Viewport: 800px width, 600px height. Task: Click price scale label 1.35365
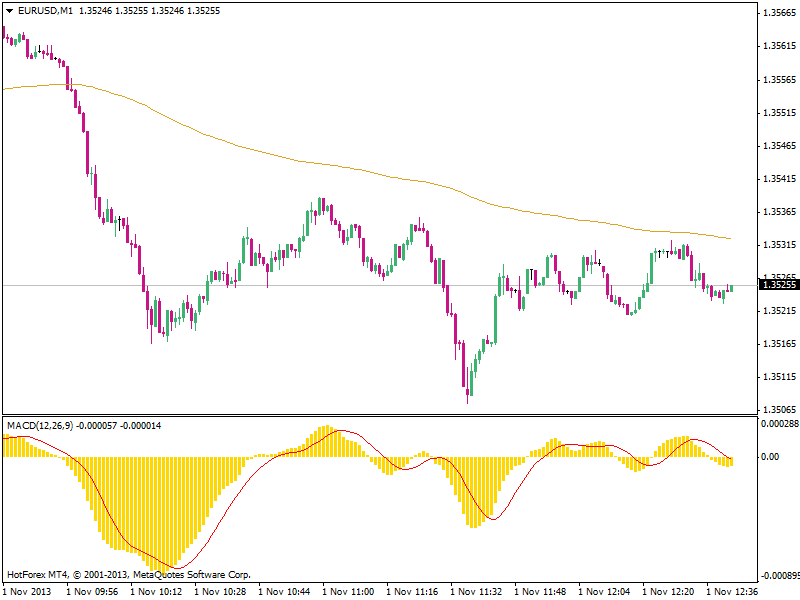[x=779, y=212]
